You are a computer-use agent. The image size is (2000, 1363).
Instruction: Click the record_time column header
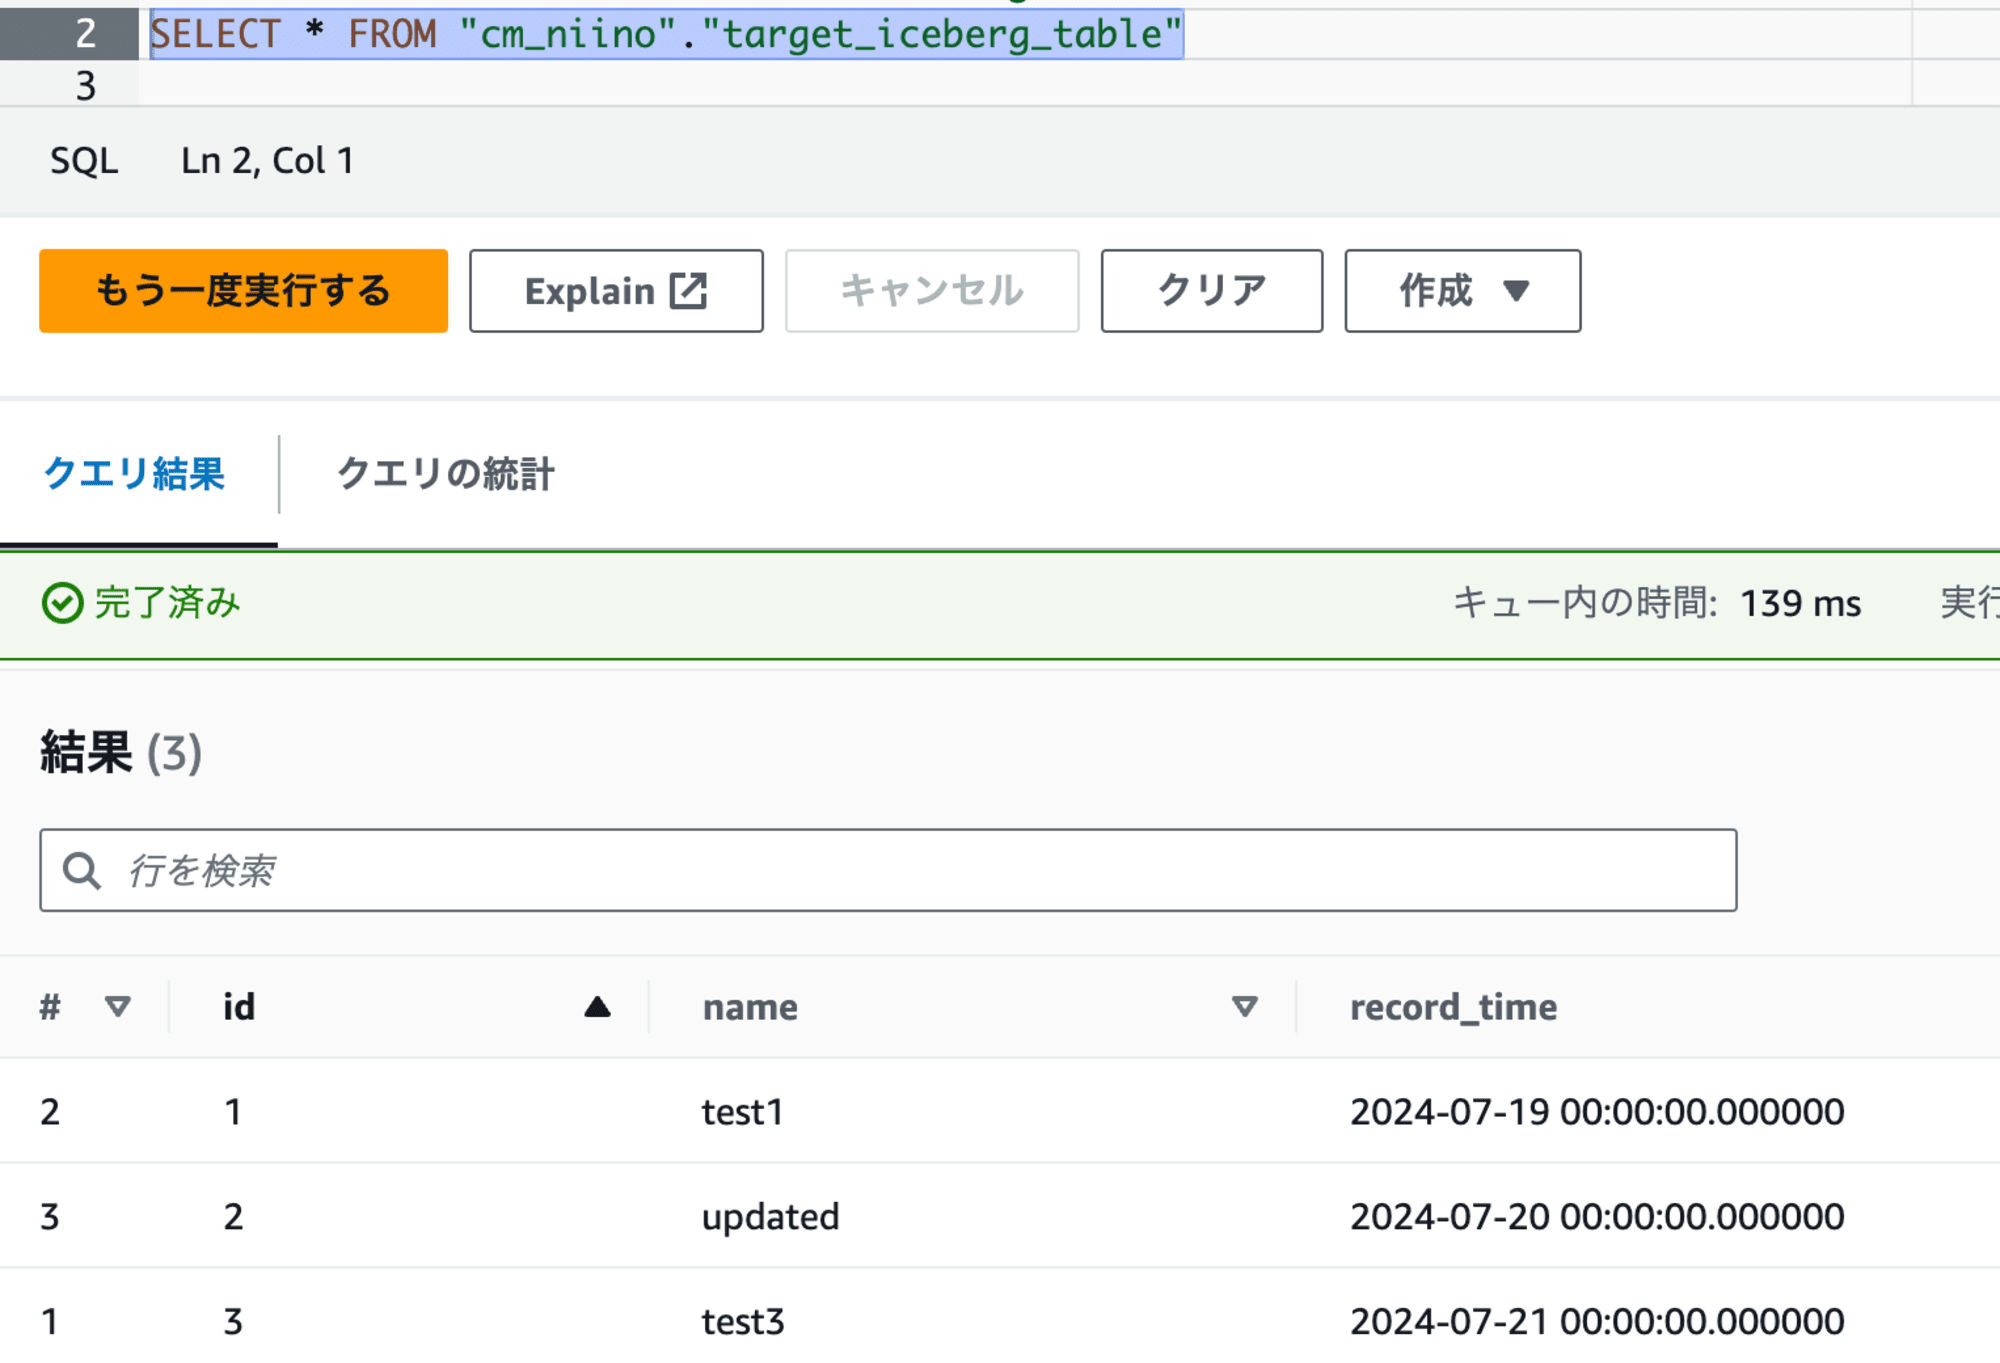(x=1453, y=1007)
